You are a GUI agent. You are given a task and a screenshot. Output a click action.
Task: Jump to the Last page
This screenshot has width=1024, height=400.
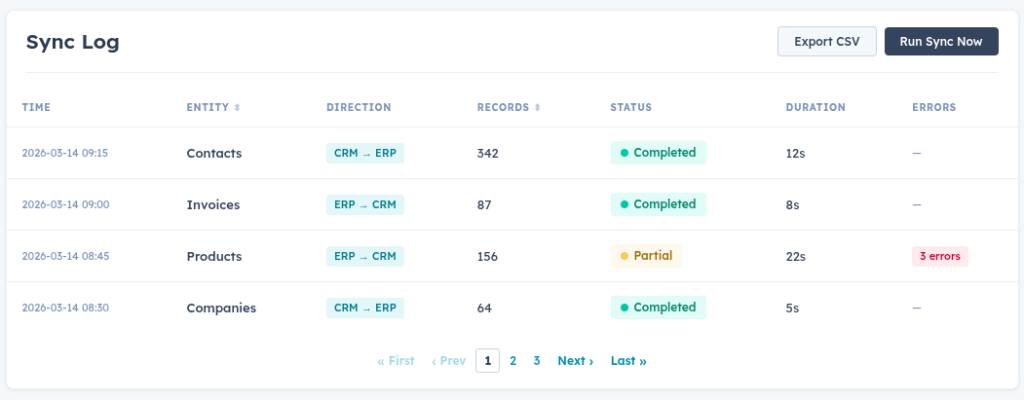tap(628, 361)
